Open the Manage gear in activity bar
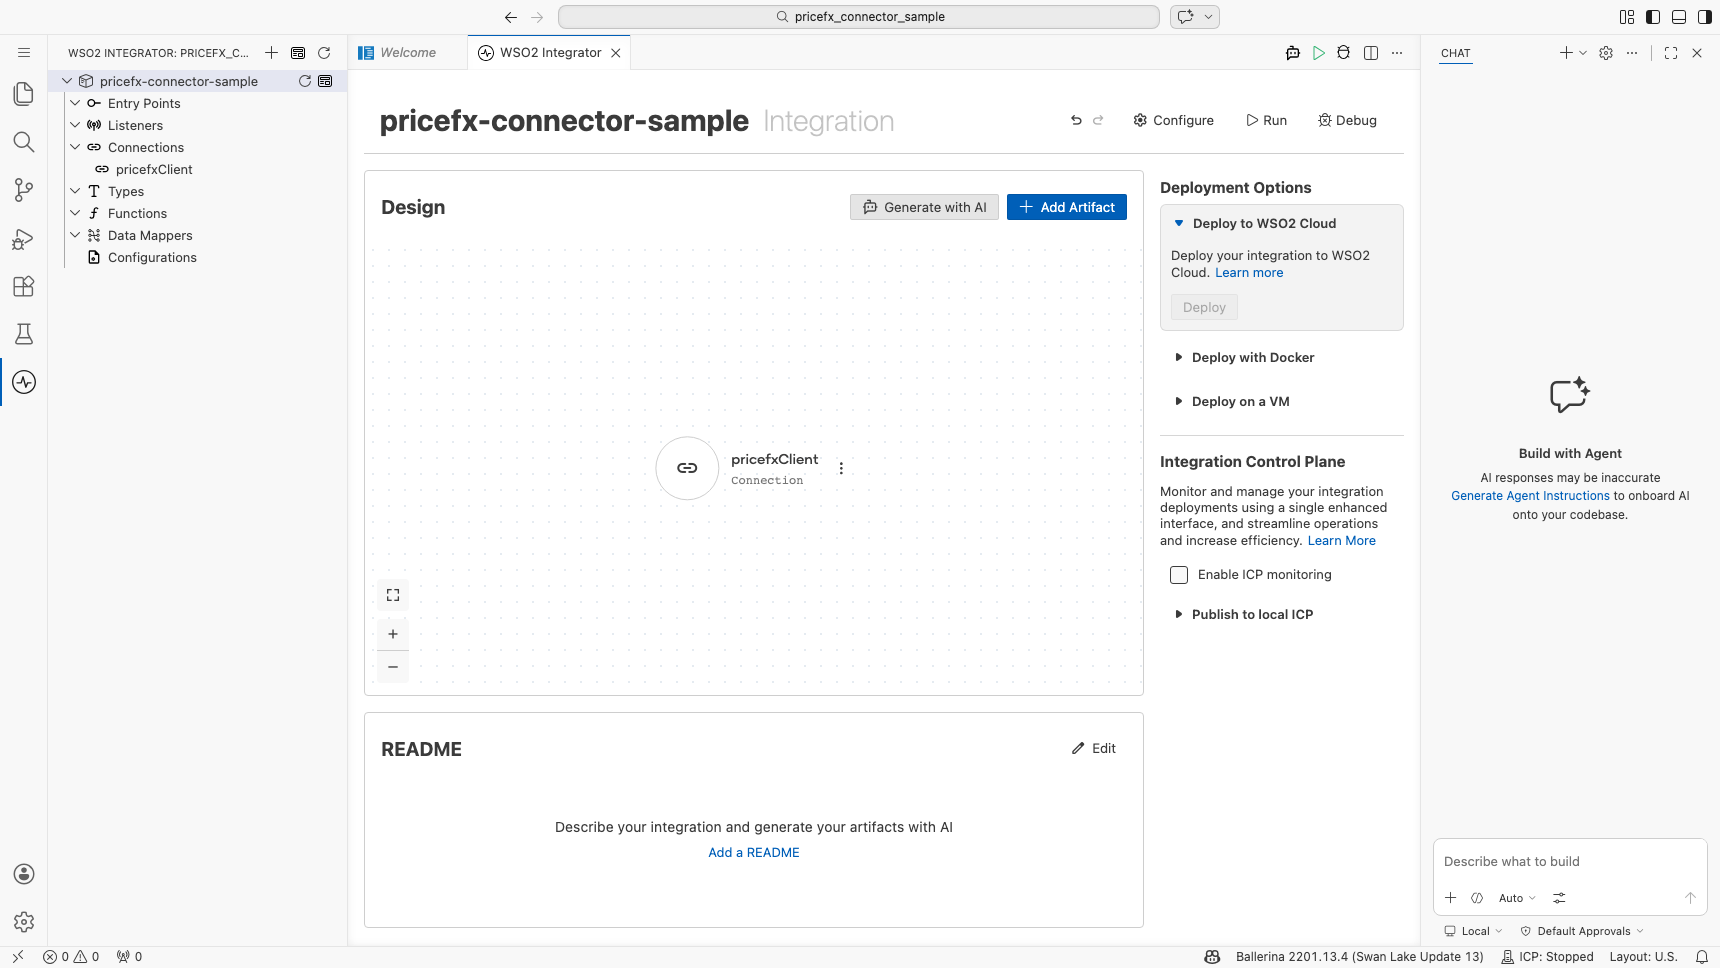 click(24, 922)
